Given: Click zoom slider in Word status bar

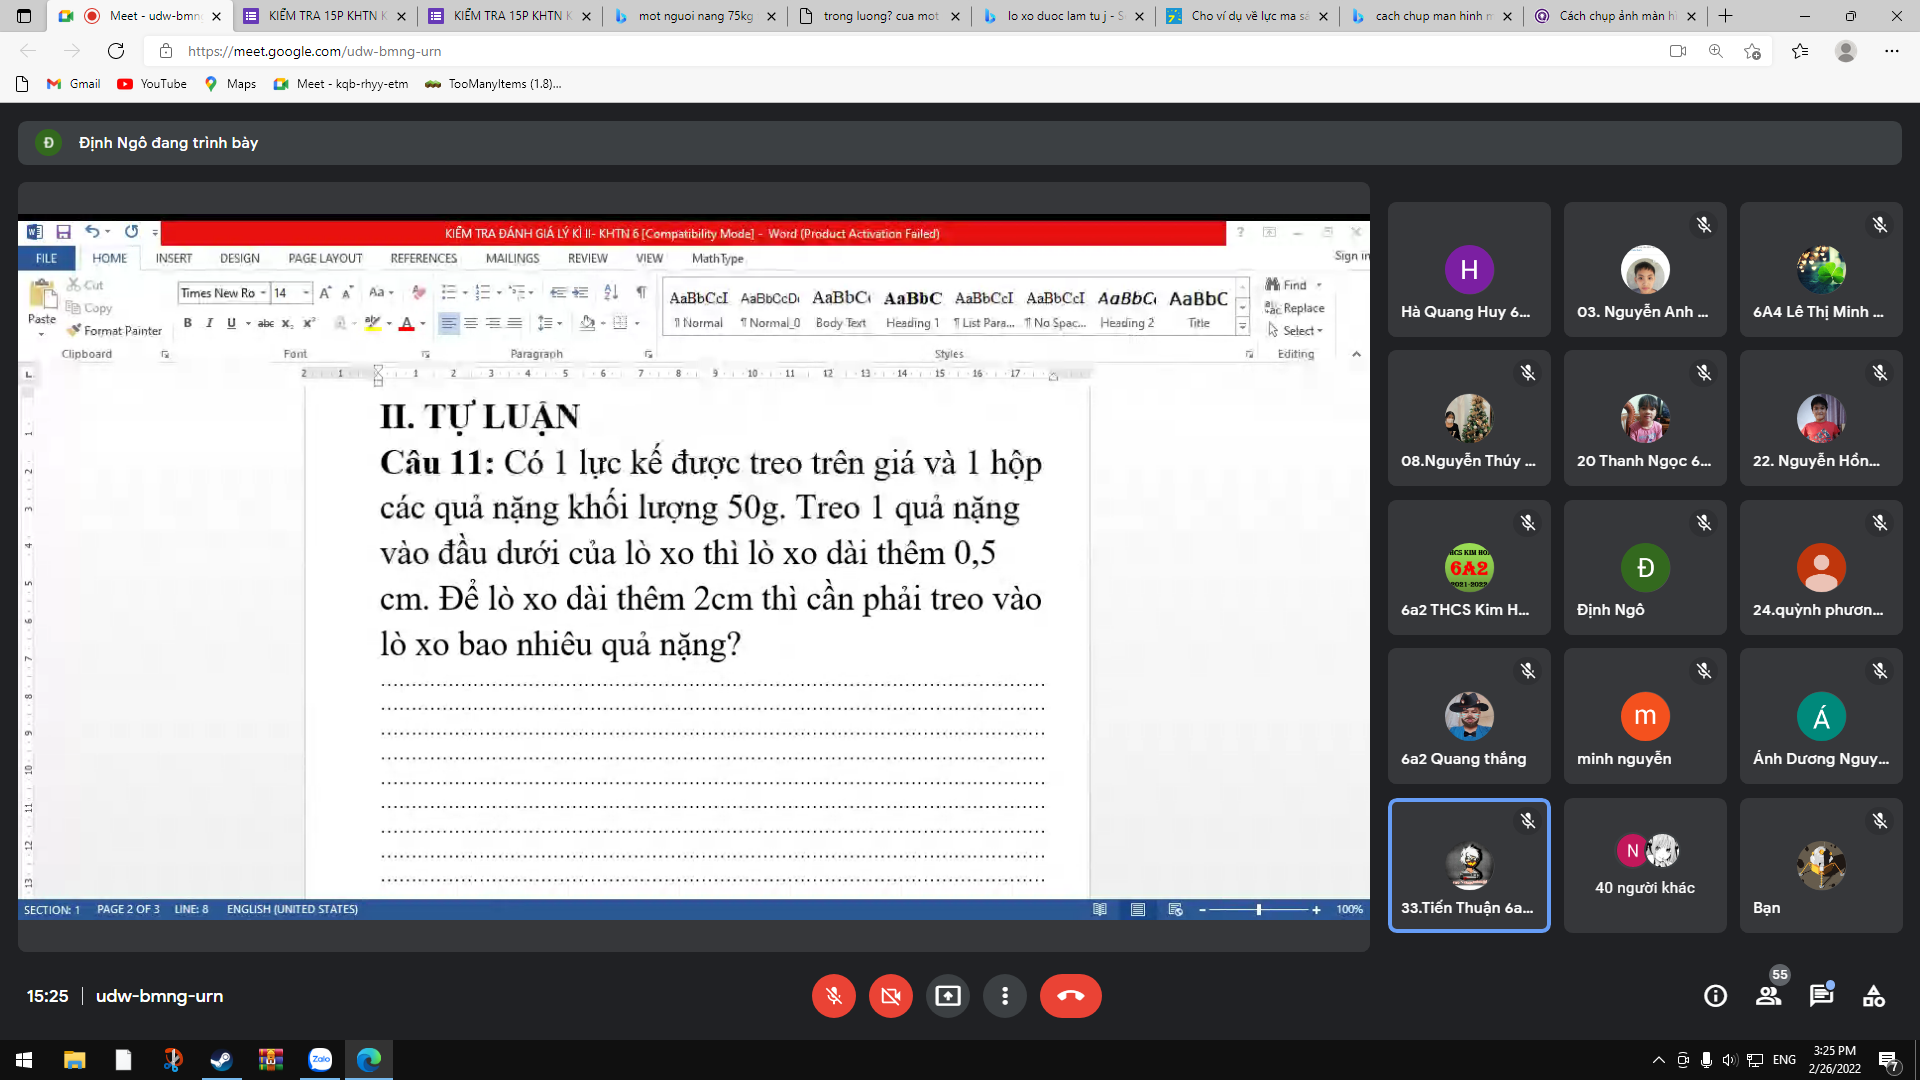Looking at the screenshot, I should point(1258,910).
